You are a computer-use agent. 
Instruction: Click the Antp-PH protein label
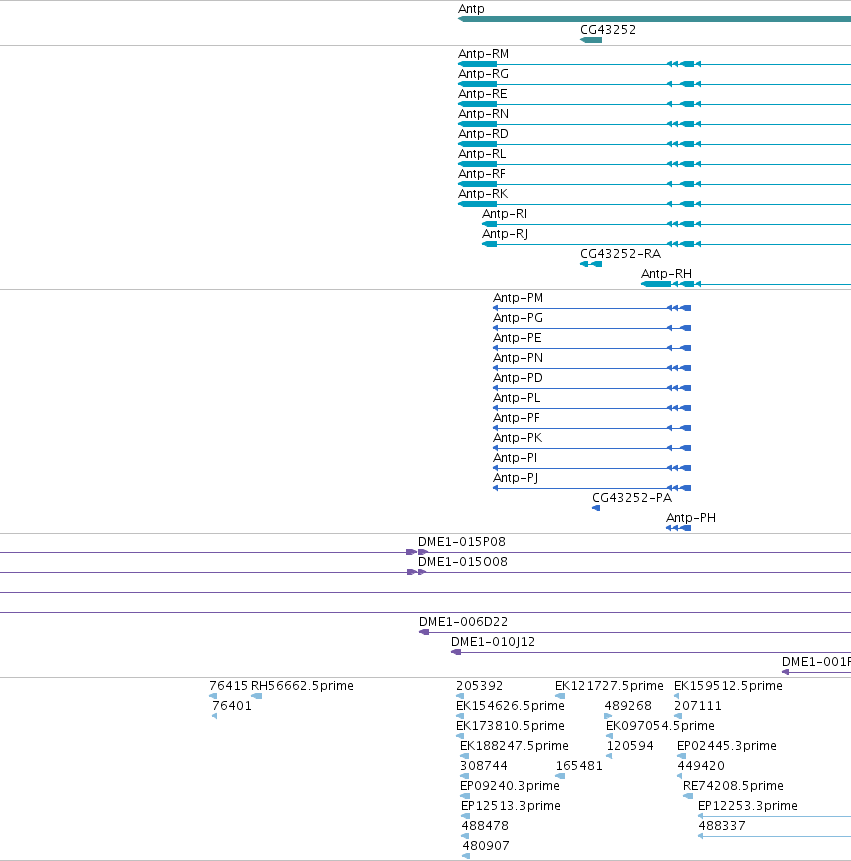[691, 518]
